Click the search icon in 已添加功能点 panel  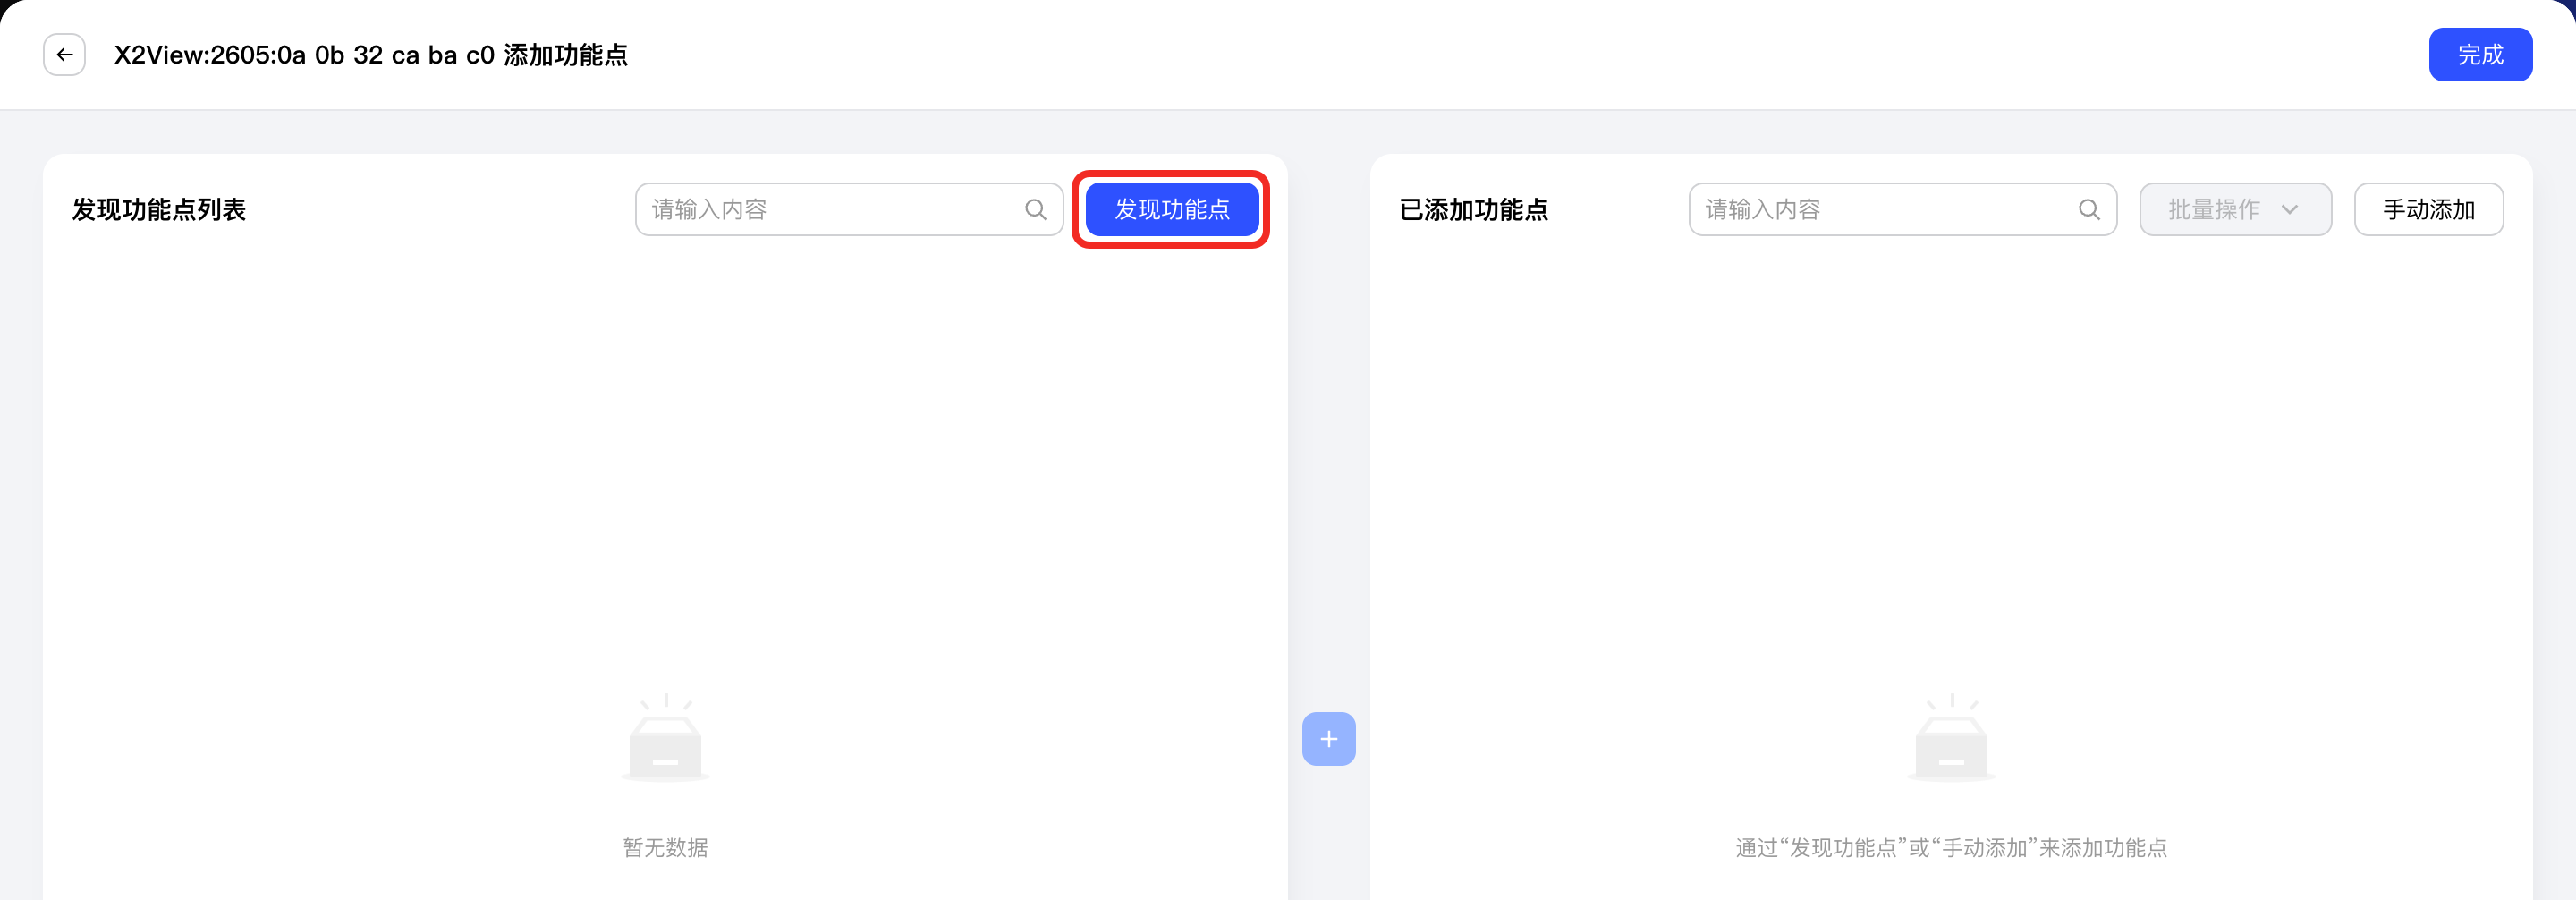tap(2089, 210)
